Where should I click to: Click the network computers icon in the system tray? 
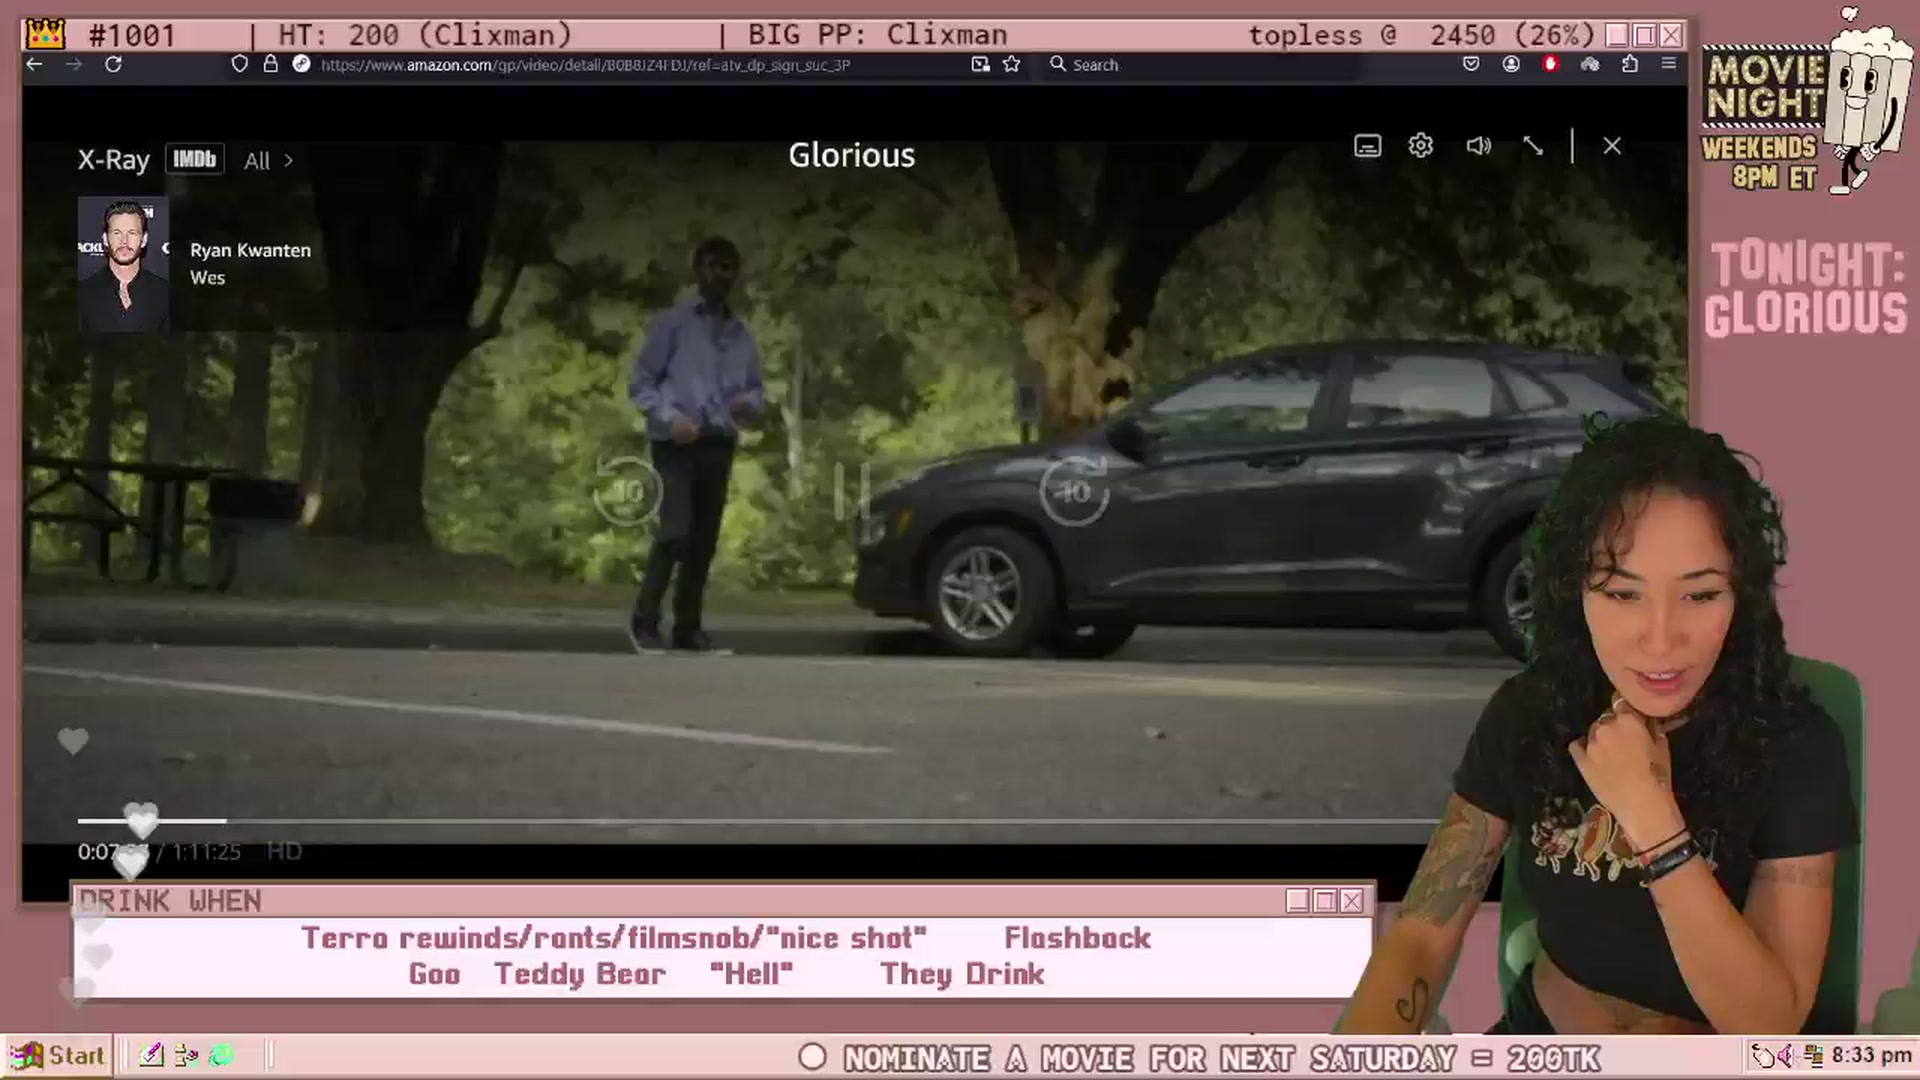[x=1812, y=1056]
